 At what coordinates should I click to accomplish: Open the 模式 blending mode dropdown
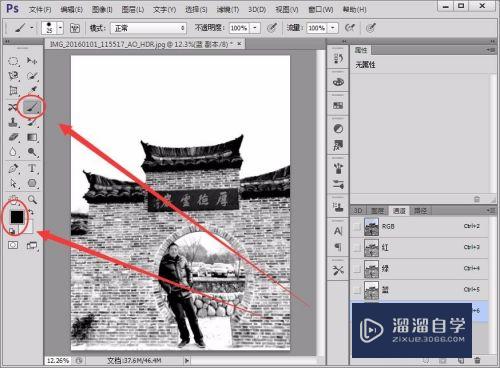148,28
